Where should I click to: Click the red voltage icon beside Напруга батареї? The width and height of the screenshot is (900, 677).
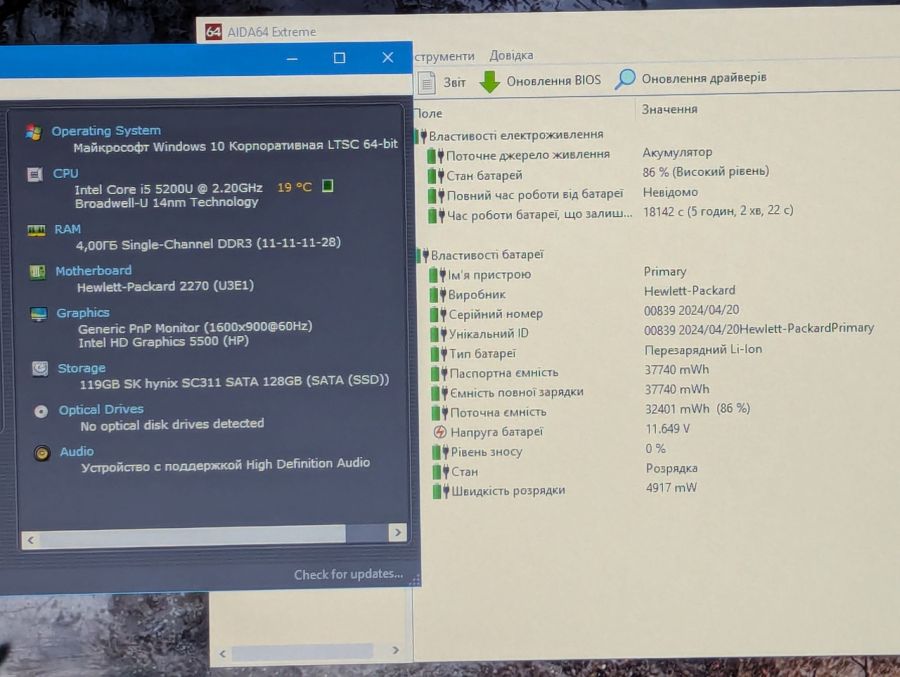tap(440, 432)
